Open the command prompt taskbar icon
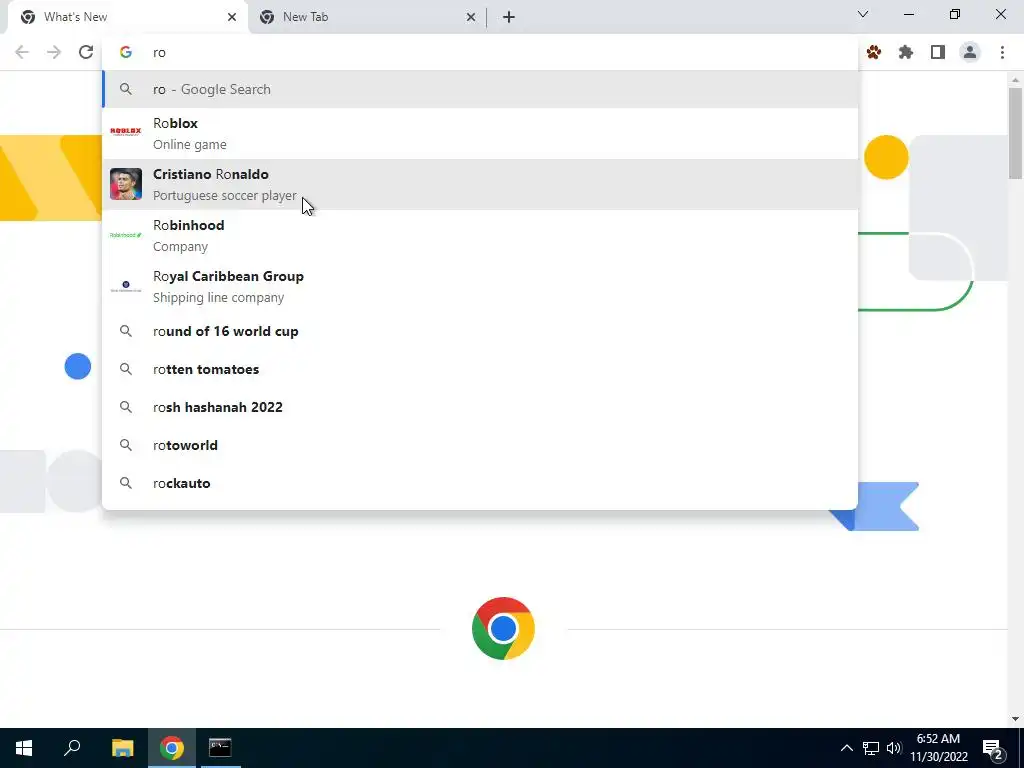The width and height of the screenshot is (1024, 768). click(220, 748)
